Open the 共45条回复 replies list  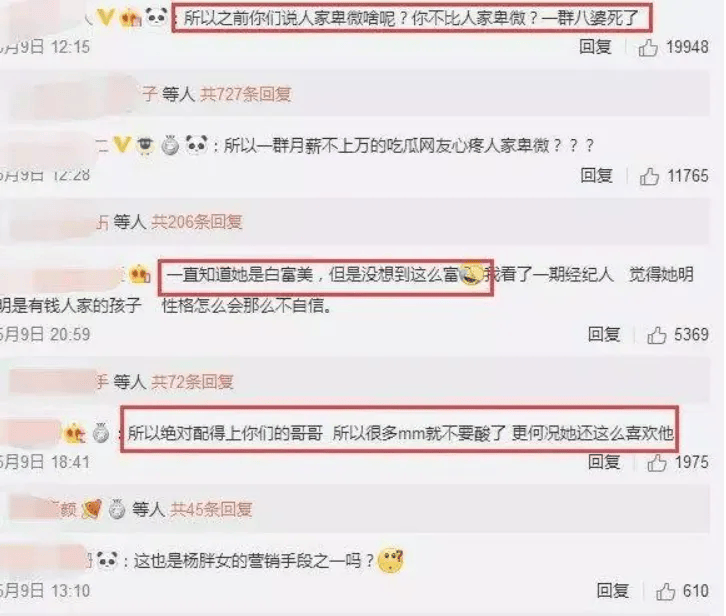click(211, 509)
